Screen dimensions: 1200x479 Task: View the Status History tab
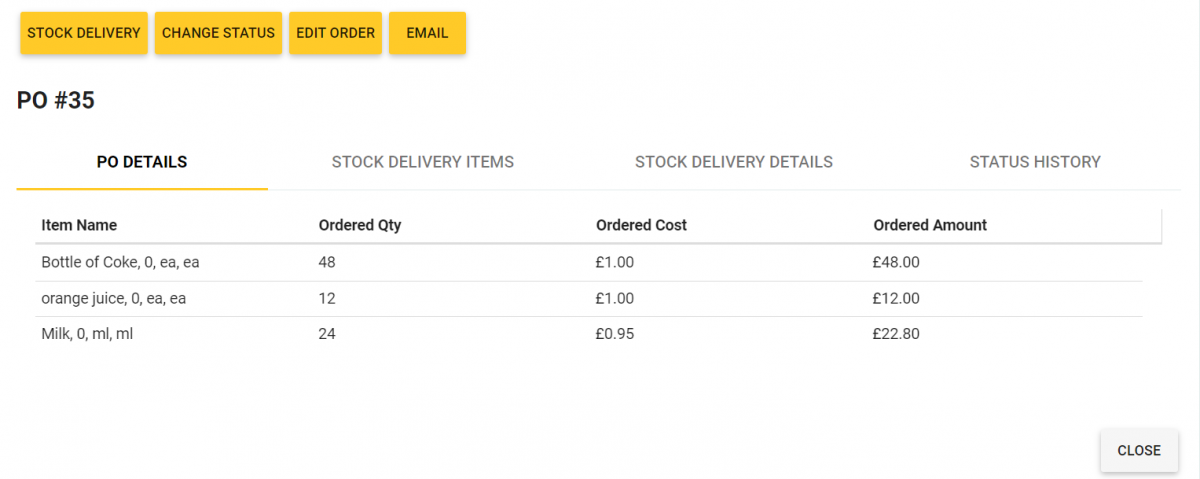click(x=1035, y=162)
